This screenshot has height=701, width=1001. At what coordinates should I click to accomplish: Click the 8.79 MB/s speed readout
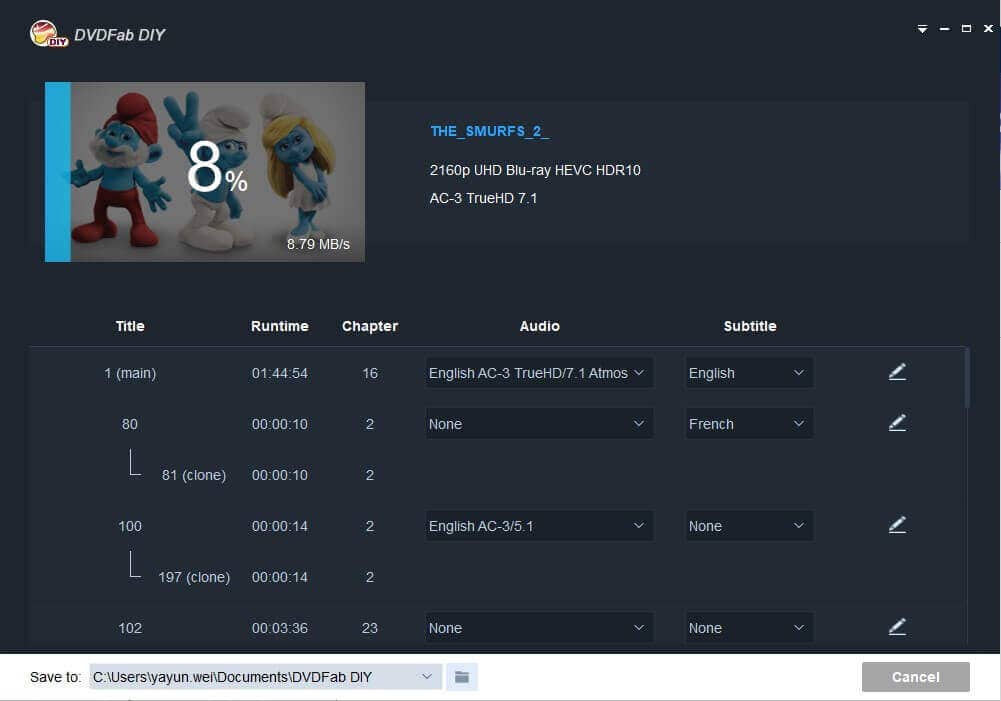318,244
